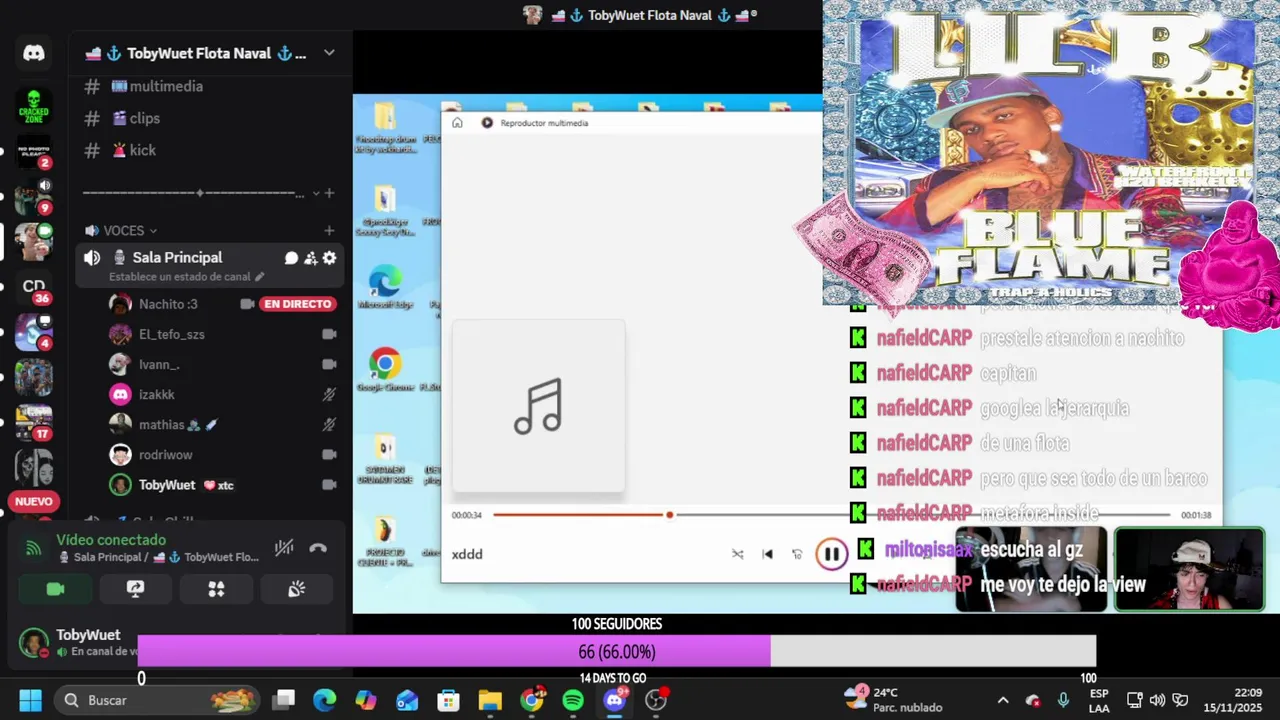The image size is (1280, 720).
Task: Click the voice connection signal icon
Action: tap(33, 548)
